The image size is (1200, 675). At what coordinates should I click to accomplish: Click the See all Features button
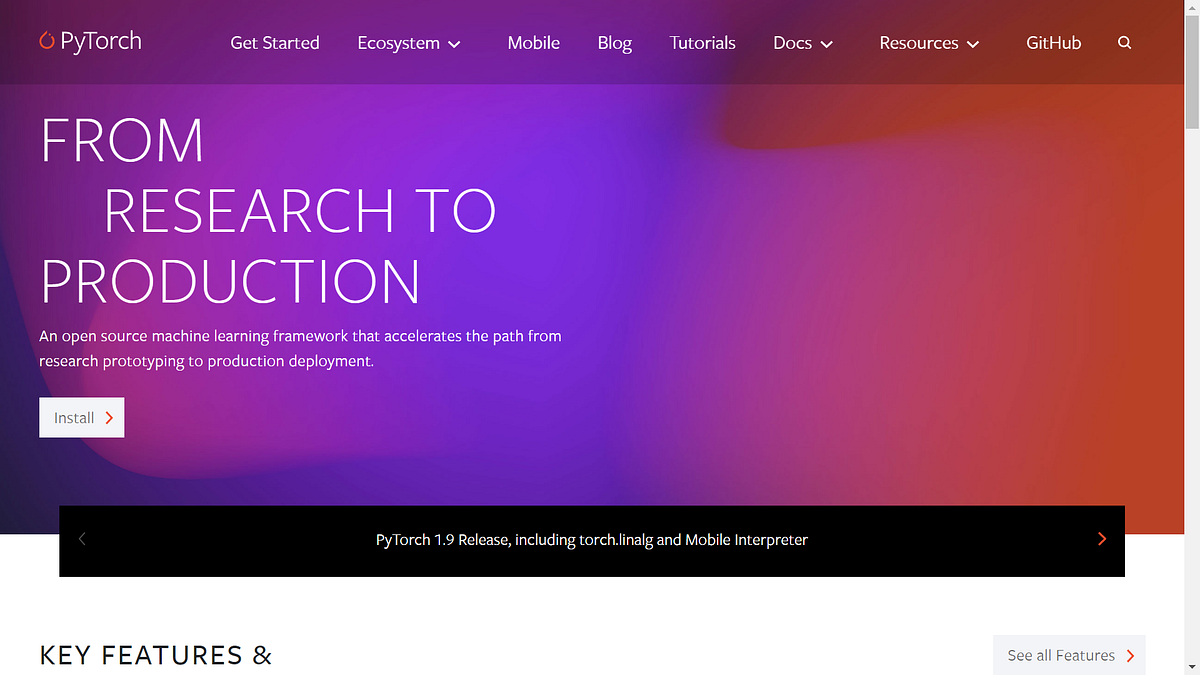[x=1062, y=655]
